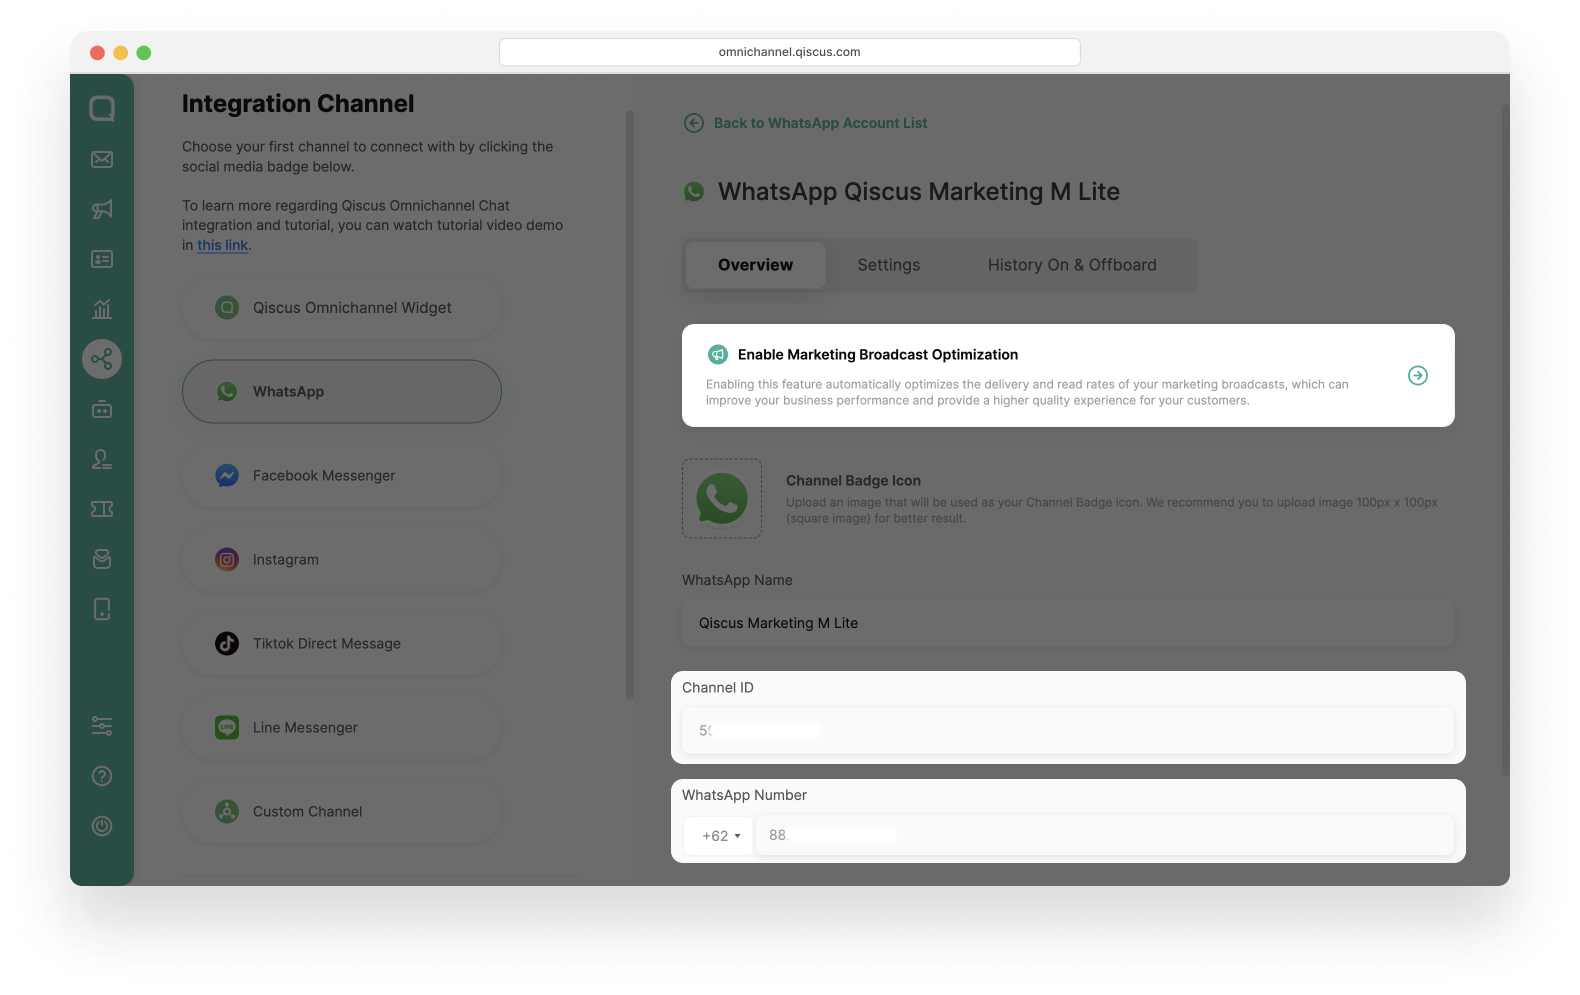The width and height of the screenshot is (1580, 995).
Task: Click the Integration Channel heading
Action: [x=298, y=104]
